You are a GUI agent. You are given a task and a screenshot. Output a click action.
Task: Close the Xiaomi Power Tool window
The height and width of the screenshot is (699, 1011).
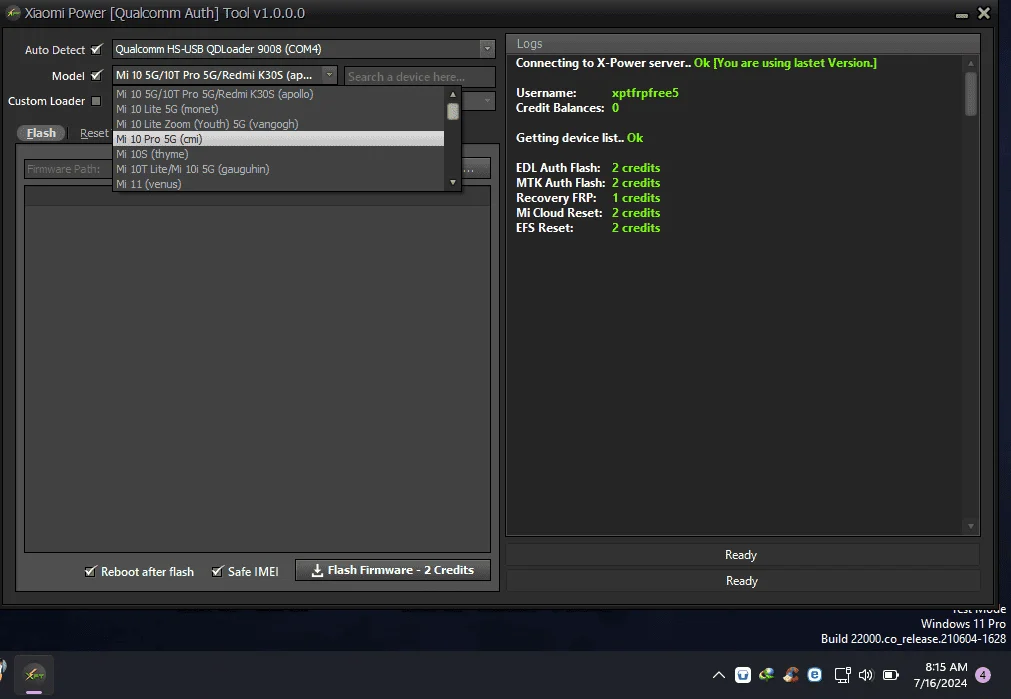(984, 13)
